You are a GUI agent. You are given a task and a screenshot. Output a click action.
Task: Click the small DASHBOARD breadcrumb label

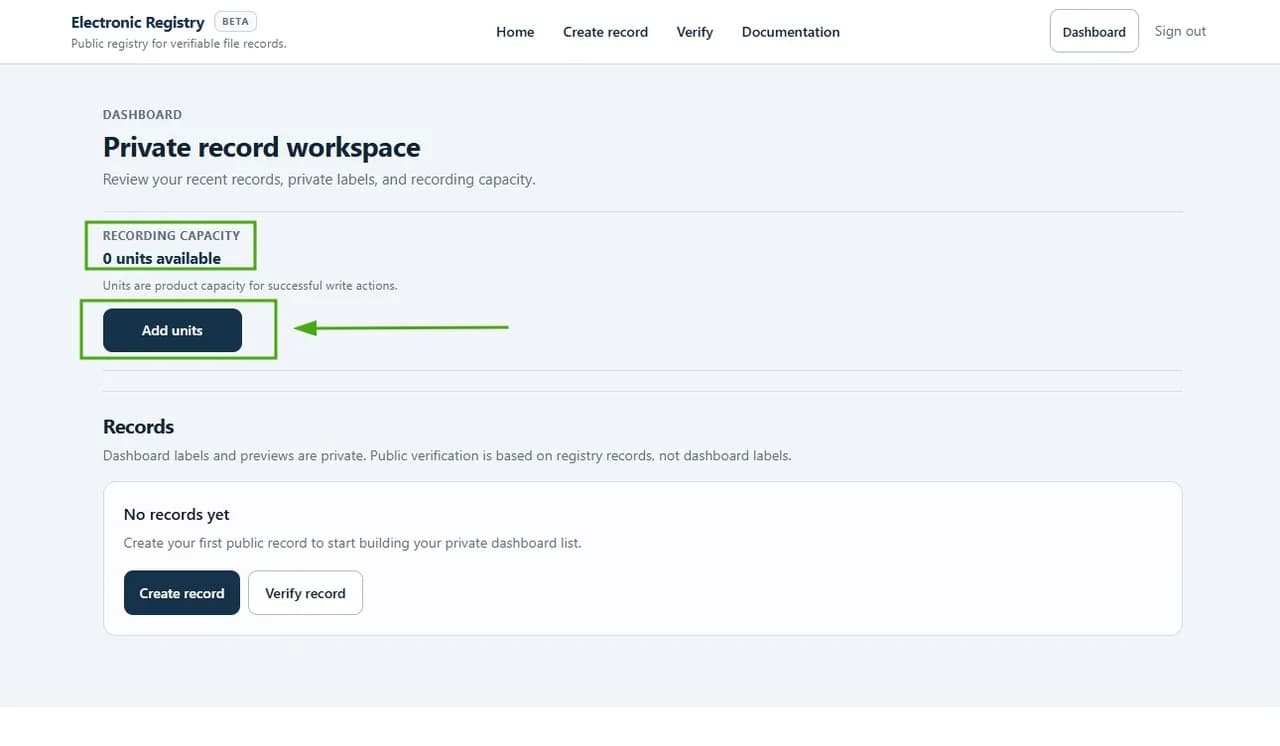tap(142, 115)
